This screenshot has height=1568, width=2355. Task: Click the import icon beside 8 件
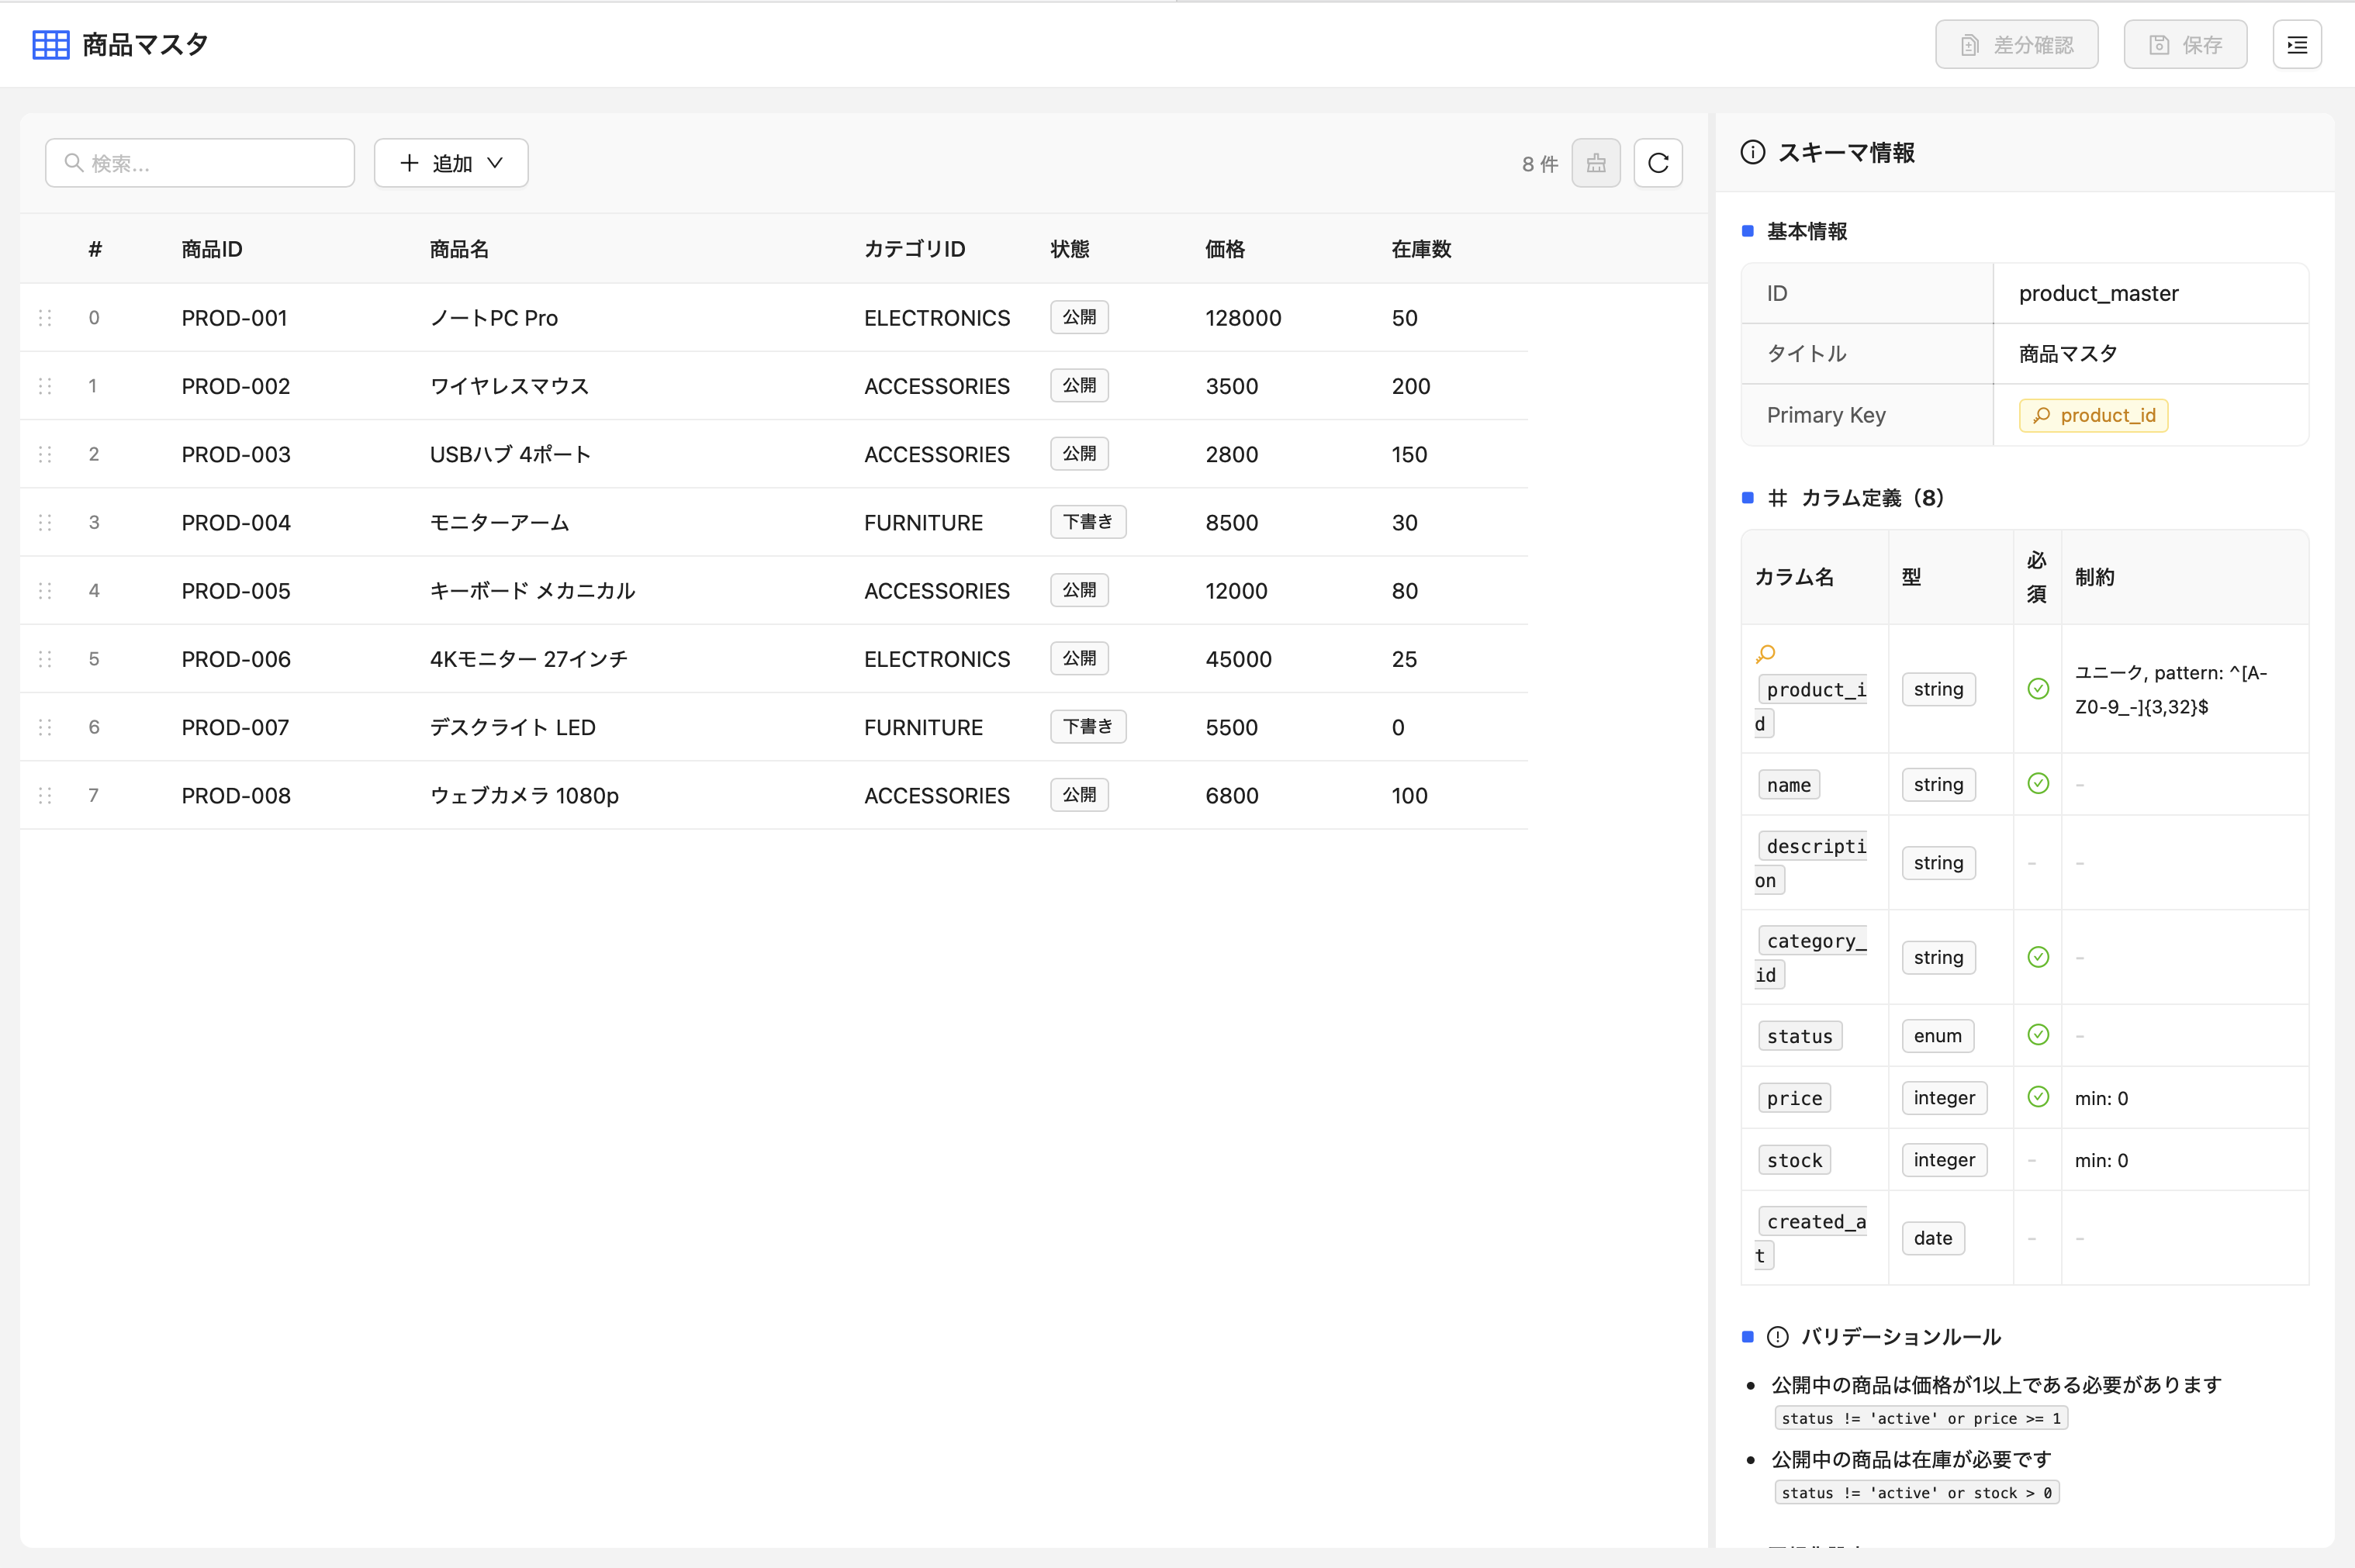[1595, 163]
